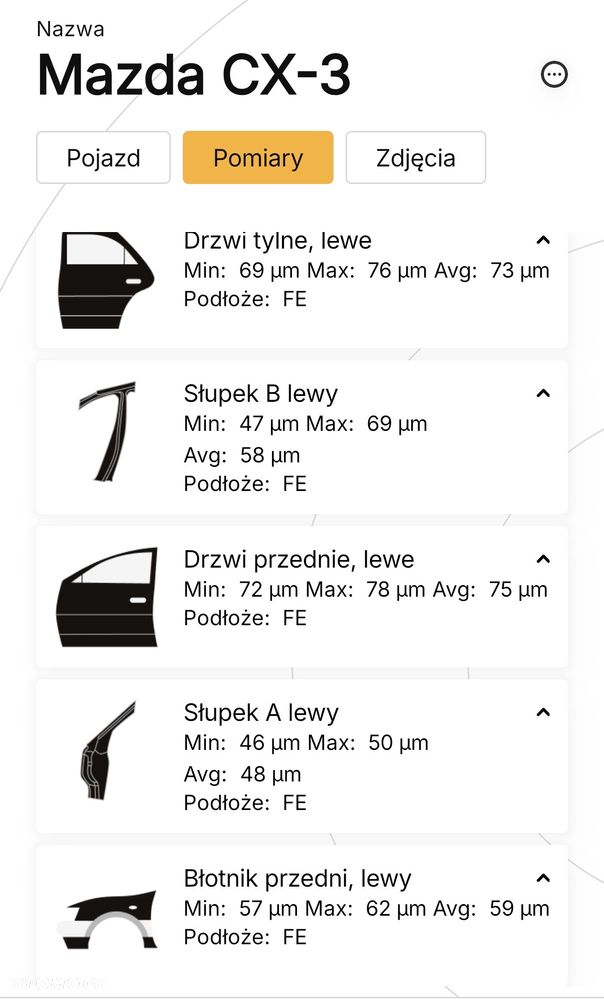Image resolution: width=604 pixels, height=999 pixels.
Task: Click the Drzwi tylne, lewe measurement values
Action: coord(367,271)
